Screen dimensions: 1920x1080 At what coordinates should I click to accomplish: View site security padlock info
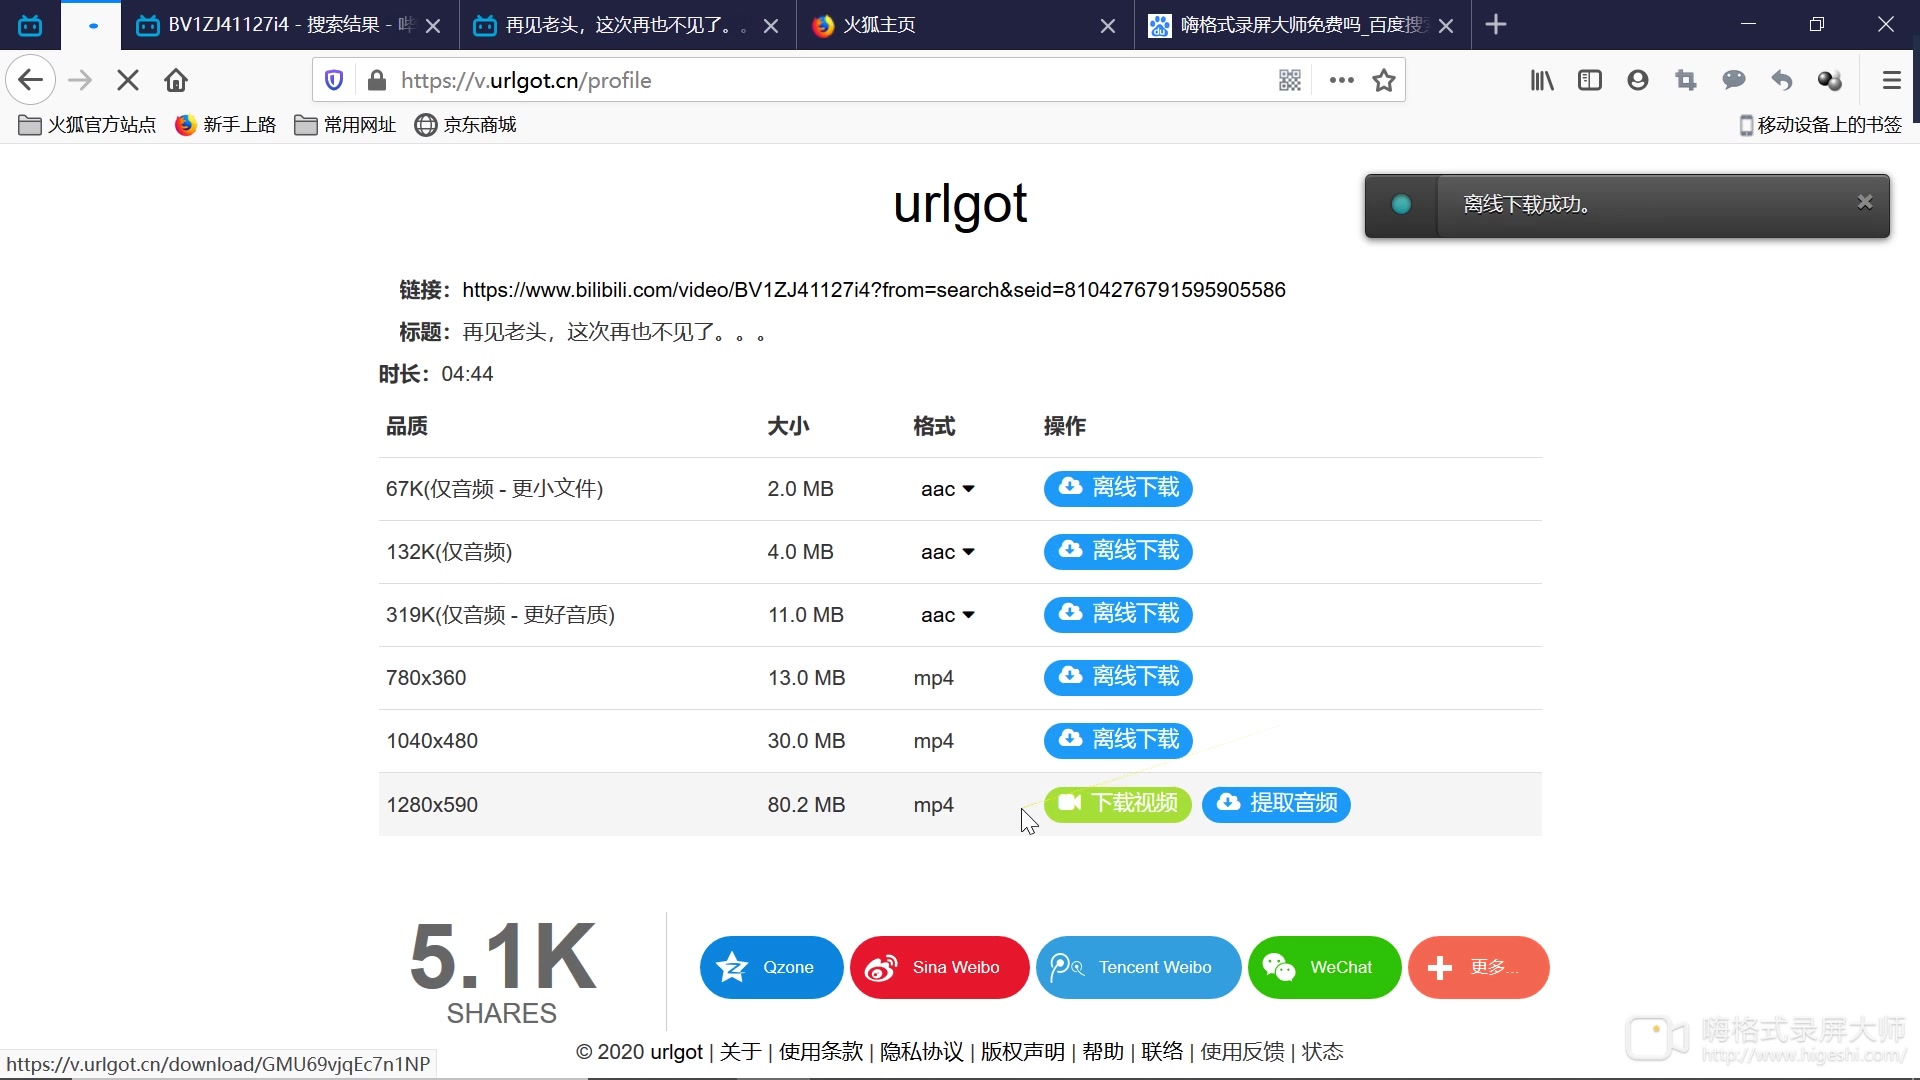coord(377,80)
